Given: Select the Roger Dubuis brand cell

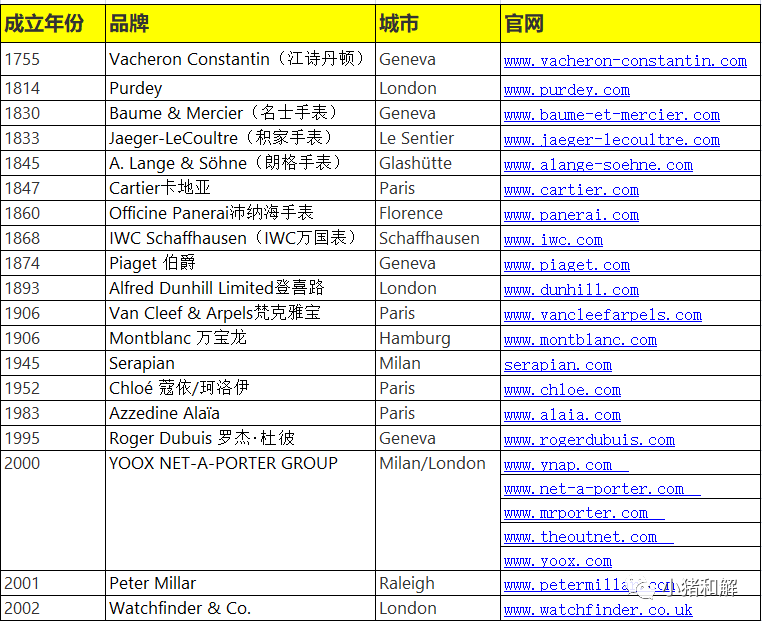Looking at the screenshot, I should tap(241, 438).
